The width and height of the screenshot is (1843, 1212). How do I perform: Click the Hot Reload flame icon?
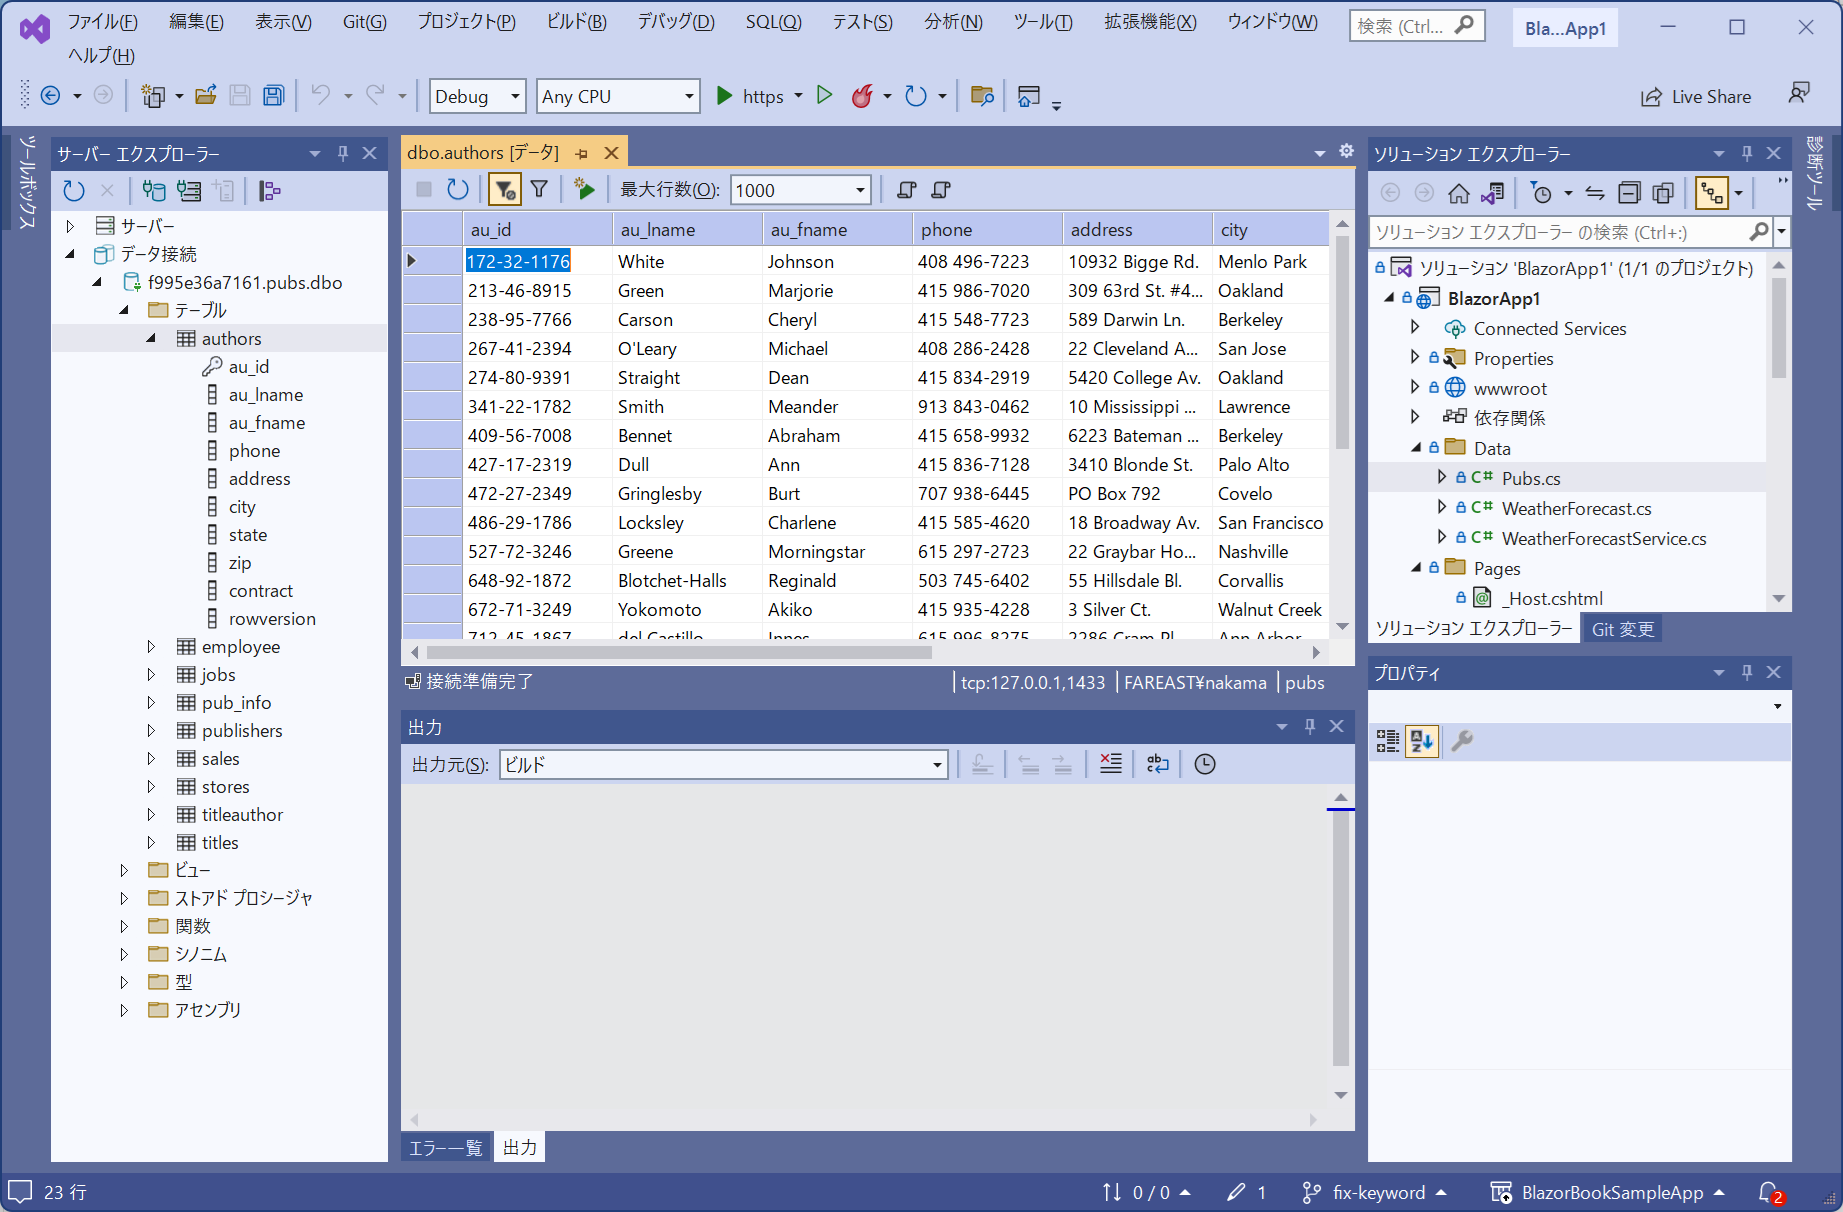pos(862,96)
